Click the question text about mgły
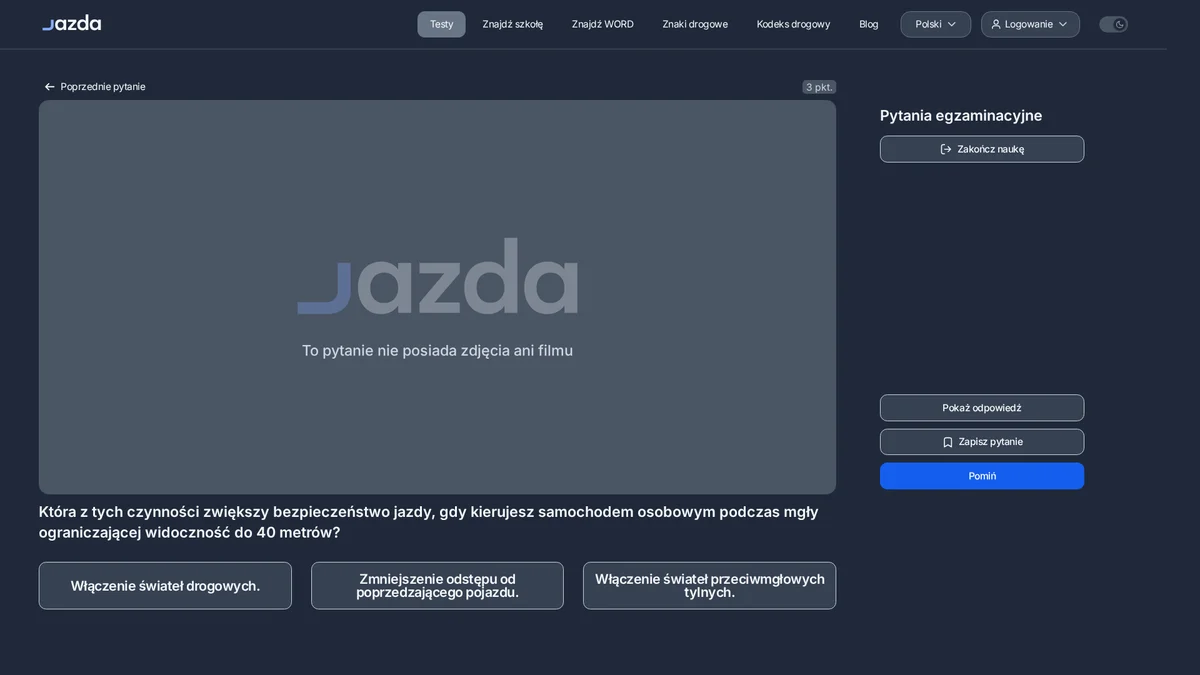Viewport: 1200px width, 675px height. 429,522
